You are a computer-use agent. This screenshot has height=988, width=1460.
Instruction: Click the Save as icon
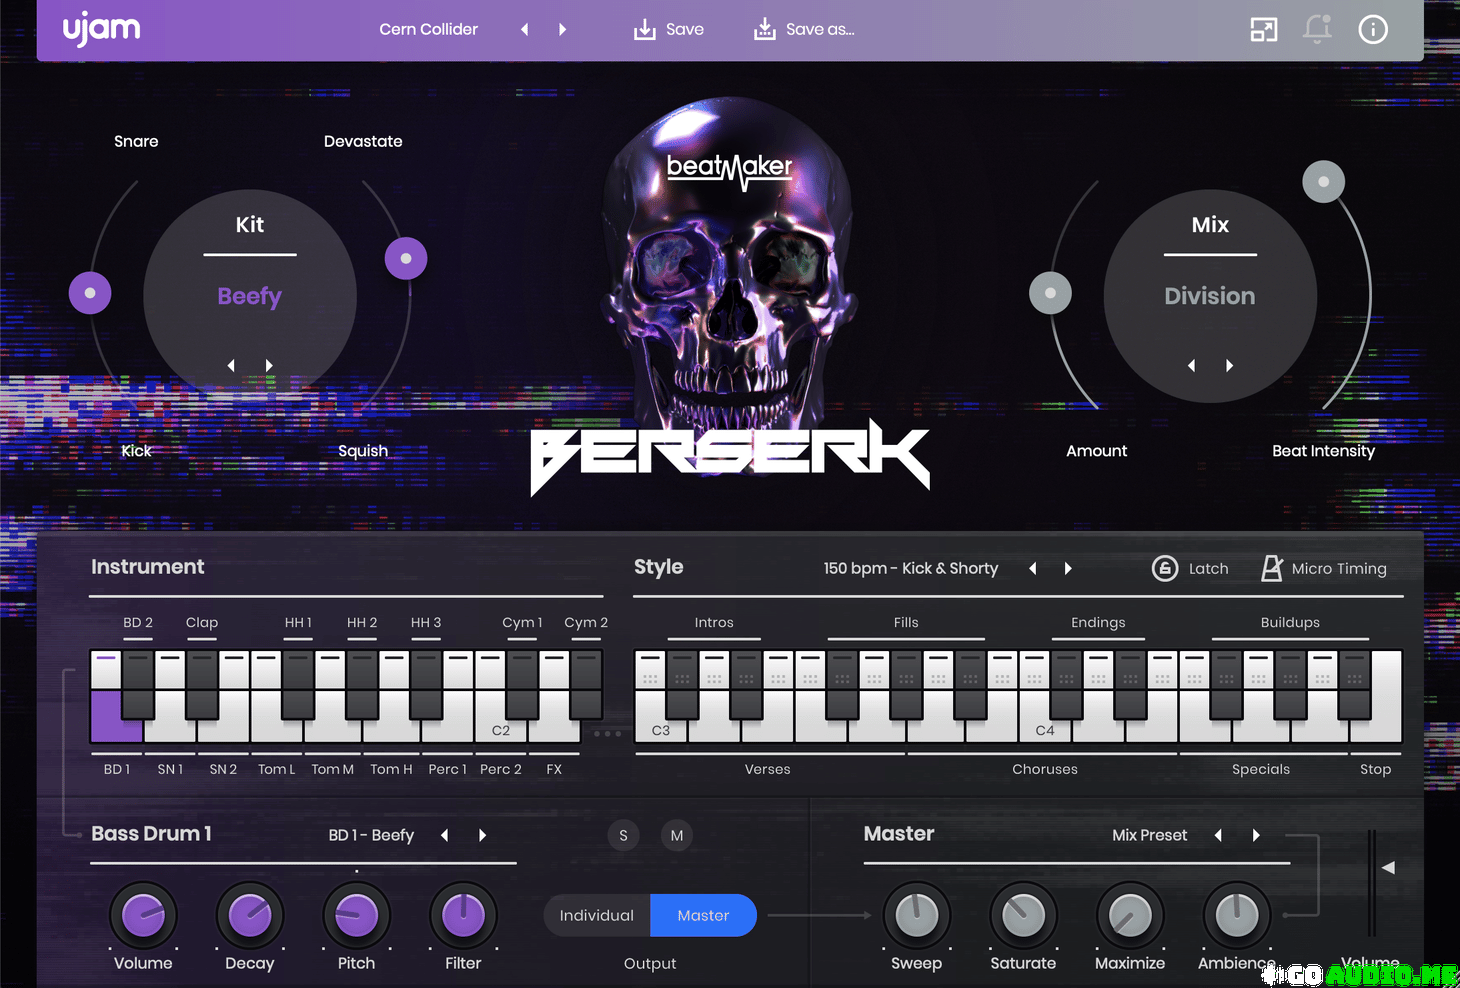coord(765,30)
